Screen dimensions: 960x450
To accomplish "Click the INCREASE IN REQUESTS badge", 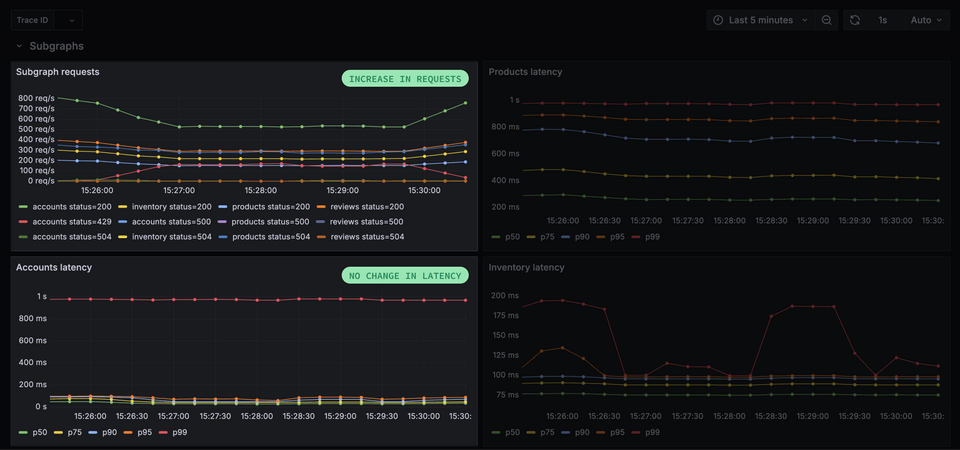I will point(405,78).
